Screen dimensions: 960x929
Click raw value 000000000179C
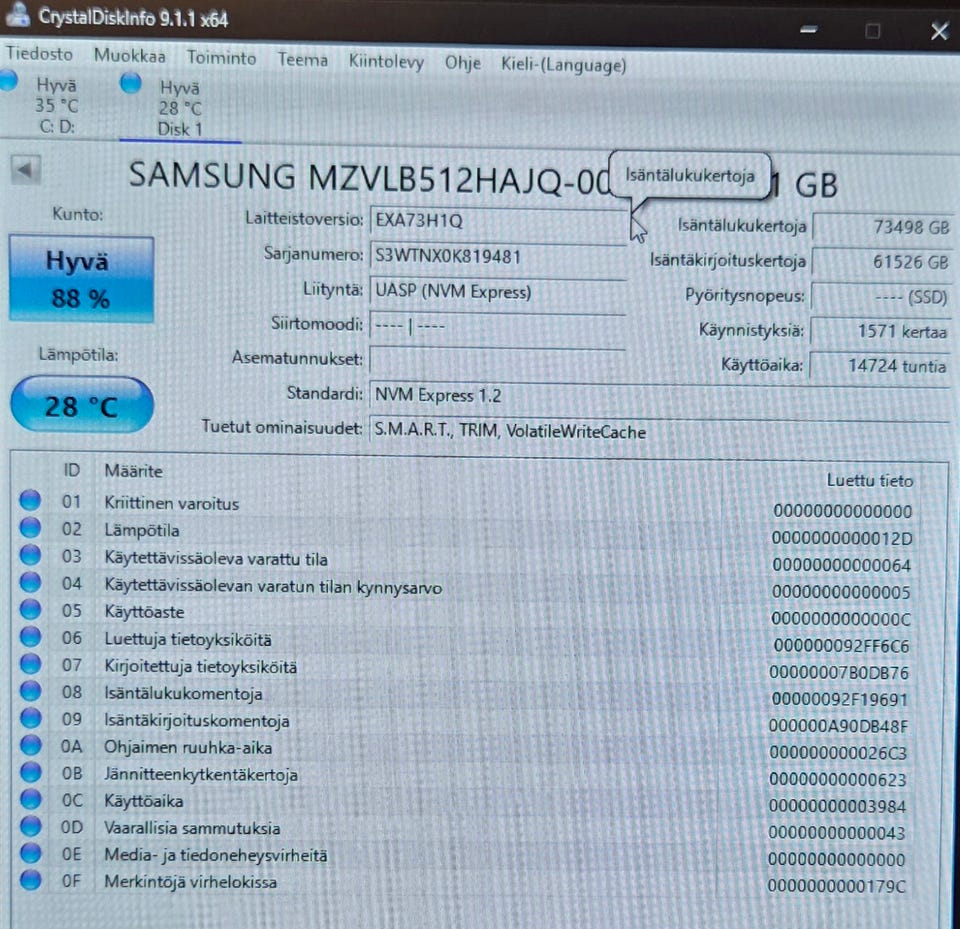pyautogui.click(x=836, y=886)
